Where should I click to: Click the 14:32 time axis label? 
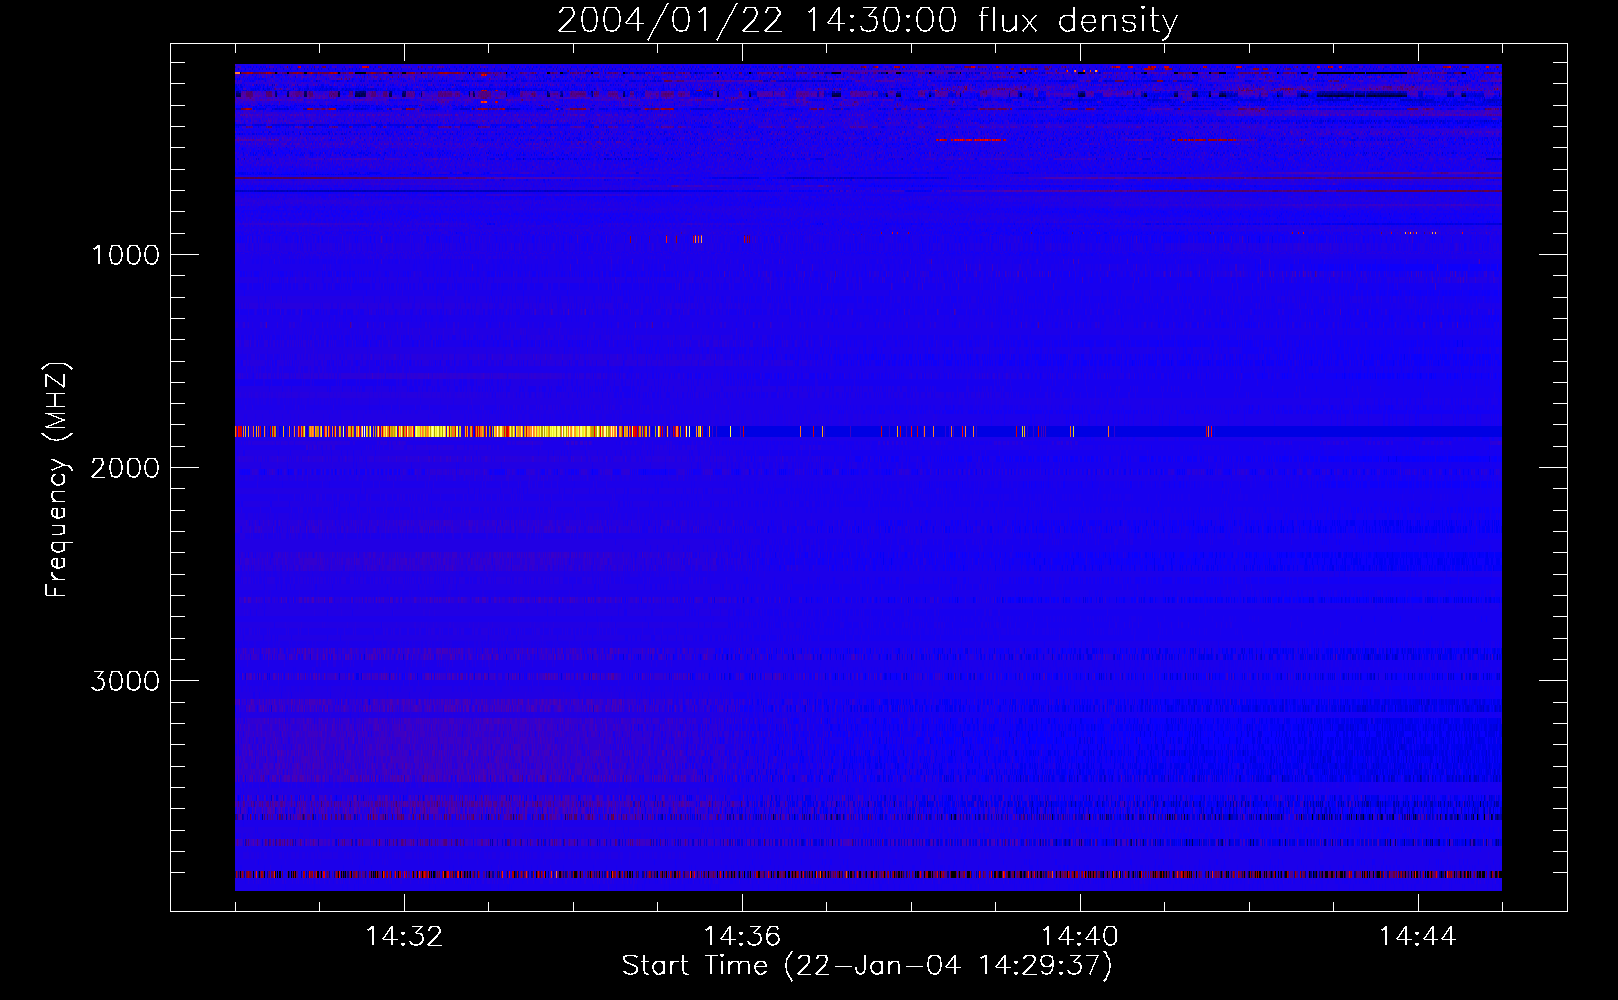coord(404,936)
